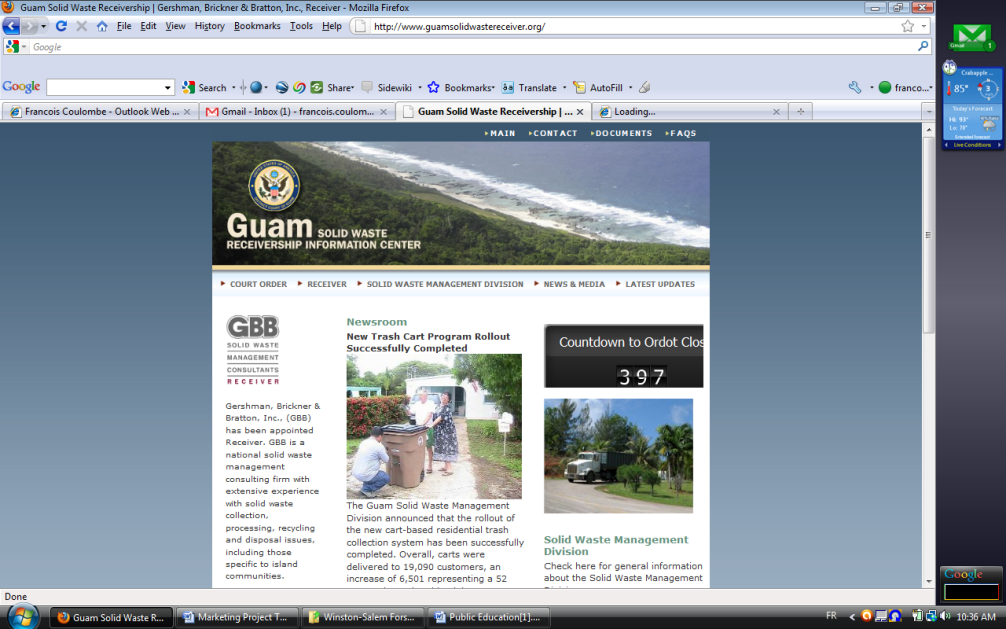Click the scrollbar down arrow
The height and width of the screenshot is (629, 1006).
[928, 582]
